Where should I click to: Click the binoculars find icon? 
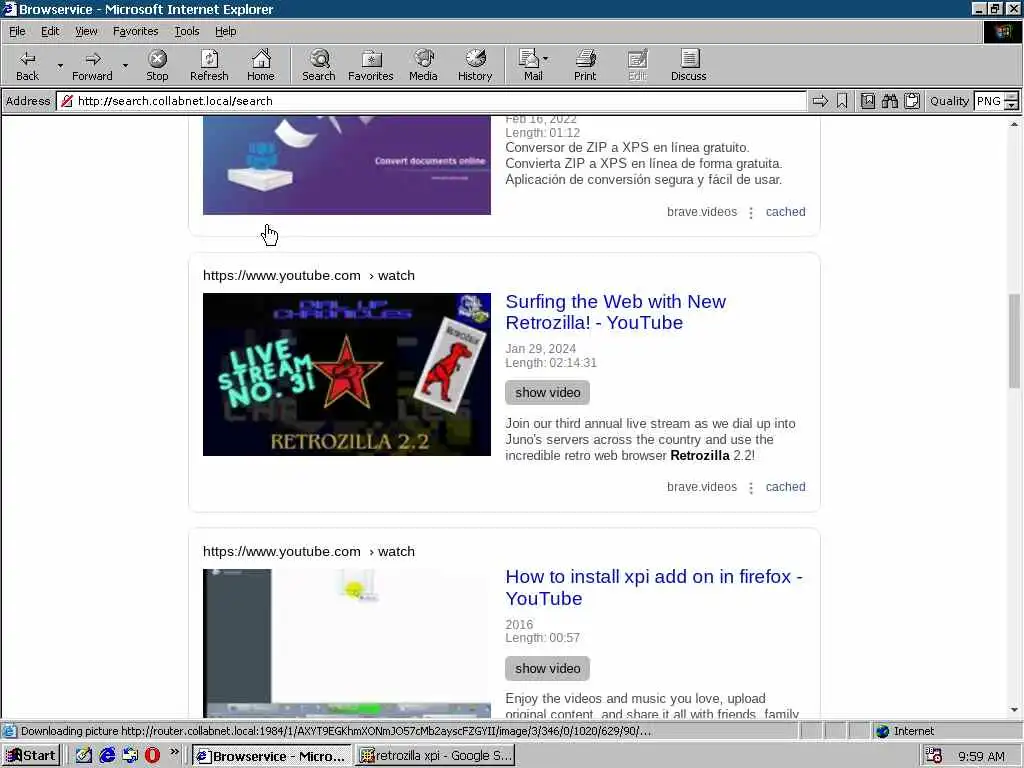889,101
